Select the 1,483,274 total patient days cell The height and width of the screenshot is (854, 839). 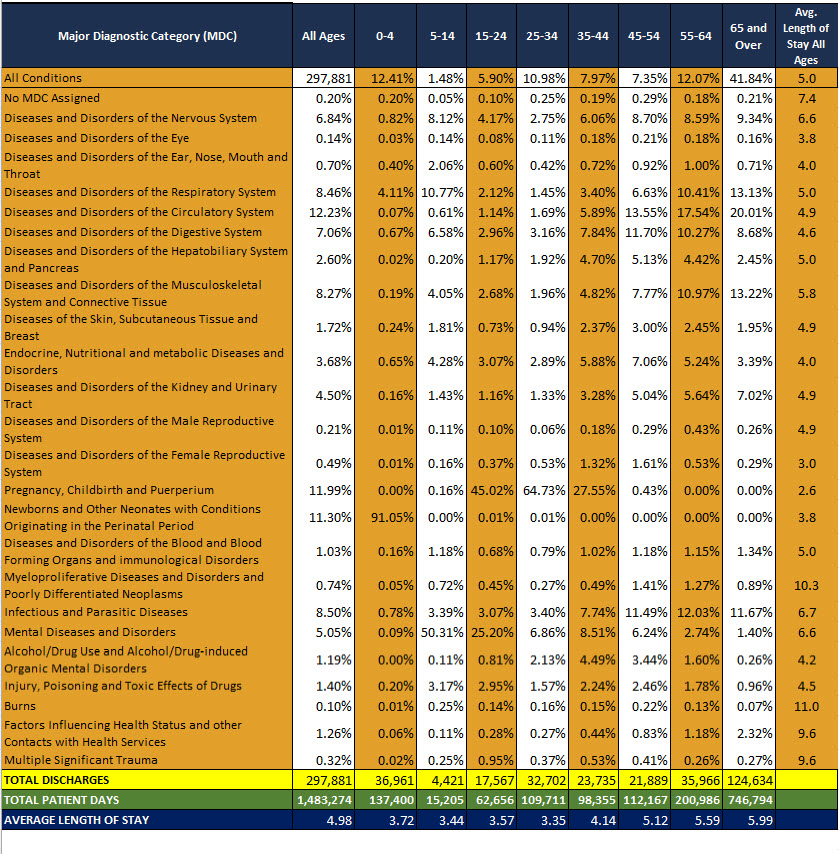pyautogui.click(x=323, y=799)
